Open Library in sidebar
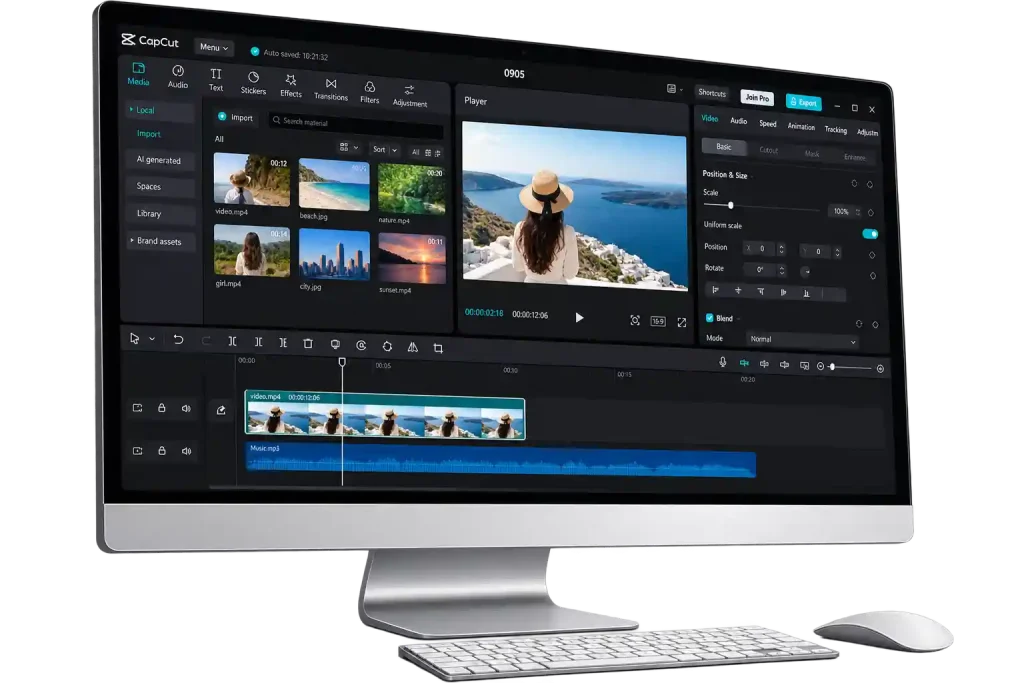 click(x=159, y=214)
